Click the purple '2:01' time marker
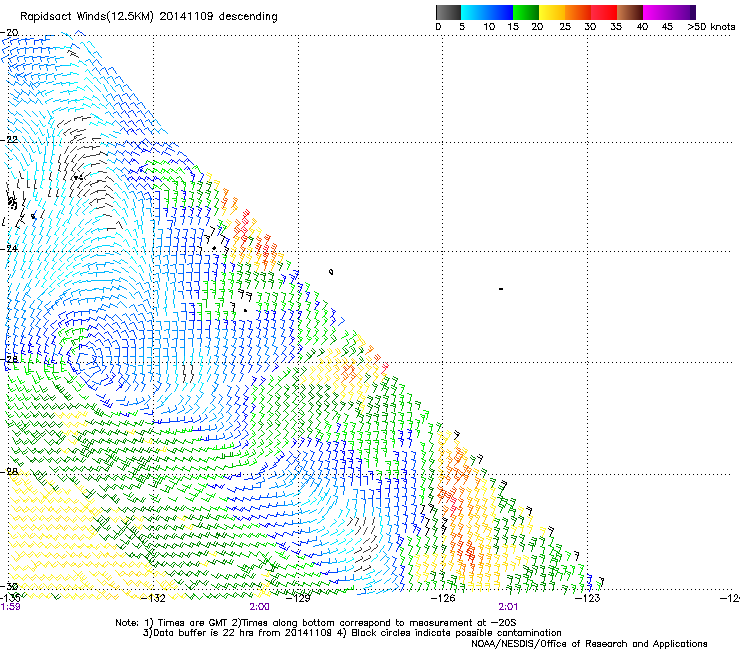This screenshot has width=740, height=650. point(508,607)
